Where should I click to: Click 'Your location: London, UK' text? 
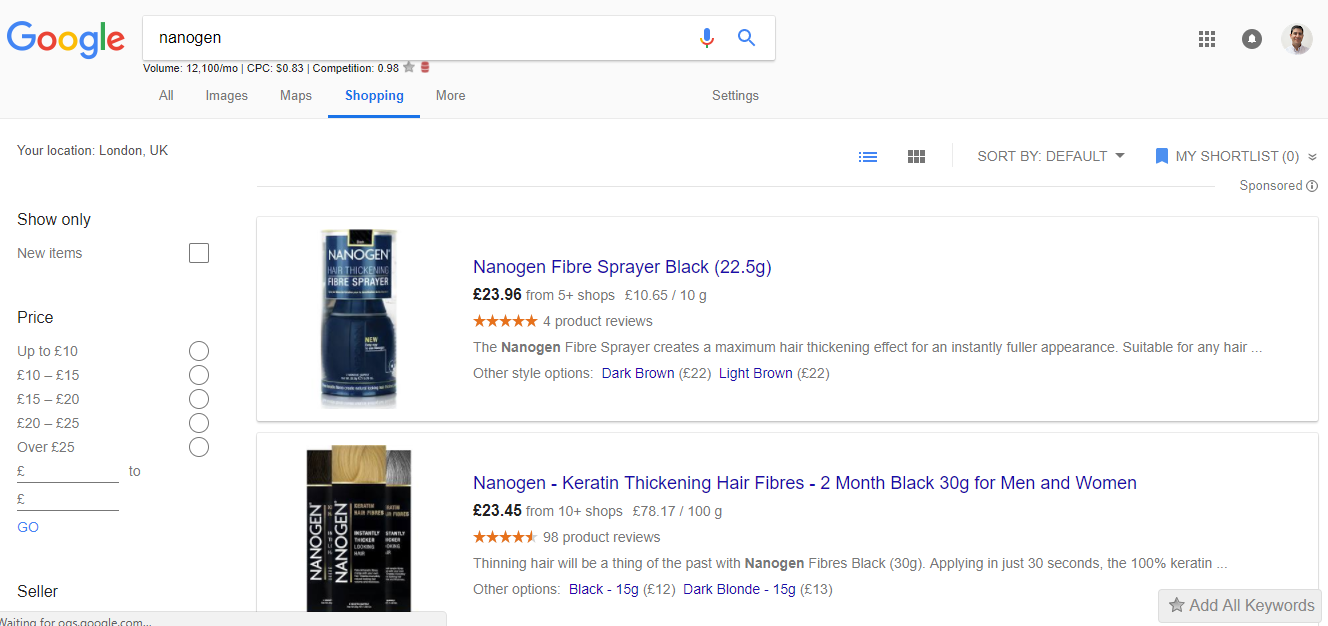pyautogui.click(x=93, y=151)
